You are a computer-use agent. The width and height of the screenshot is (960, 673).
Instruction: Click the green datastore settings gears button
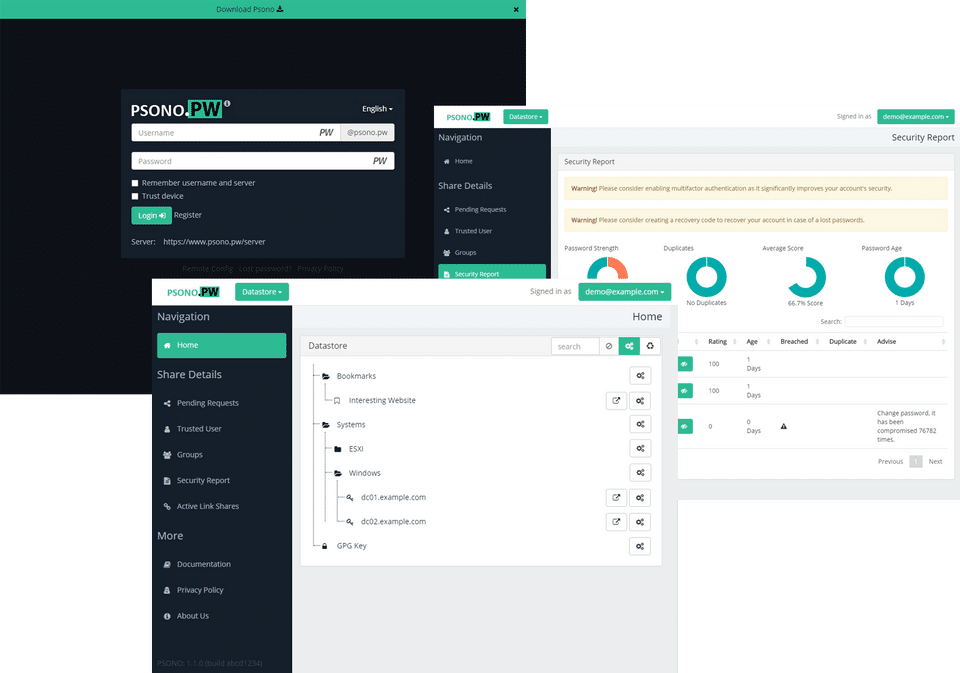[x=629, y=347]
